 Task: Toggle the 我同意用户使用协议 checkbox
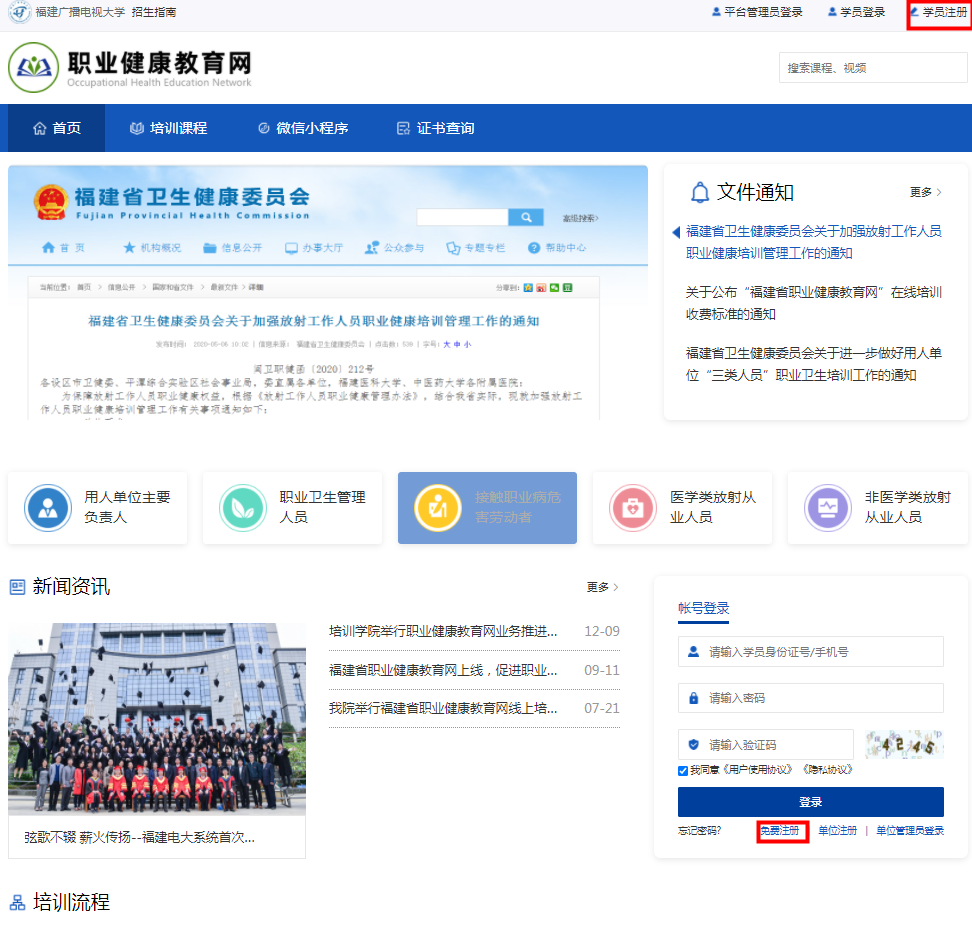pyautogui.click(x=683, y=770)
